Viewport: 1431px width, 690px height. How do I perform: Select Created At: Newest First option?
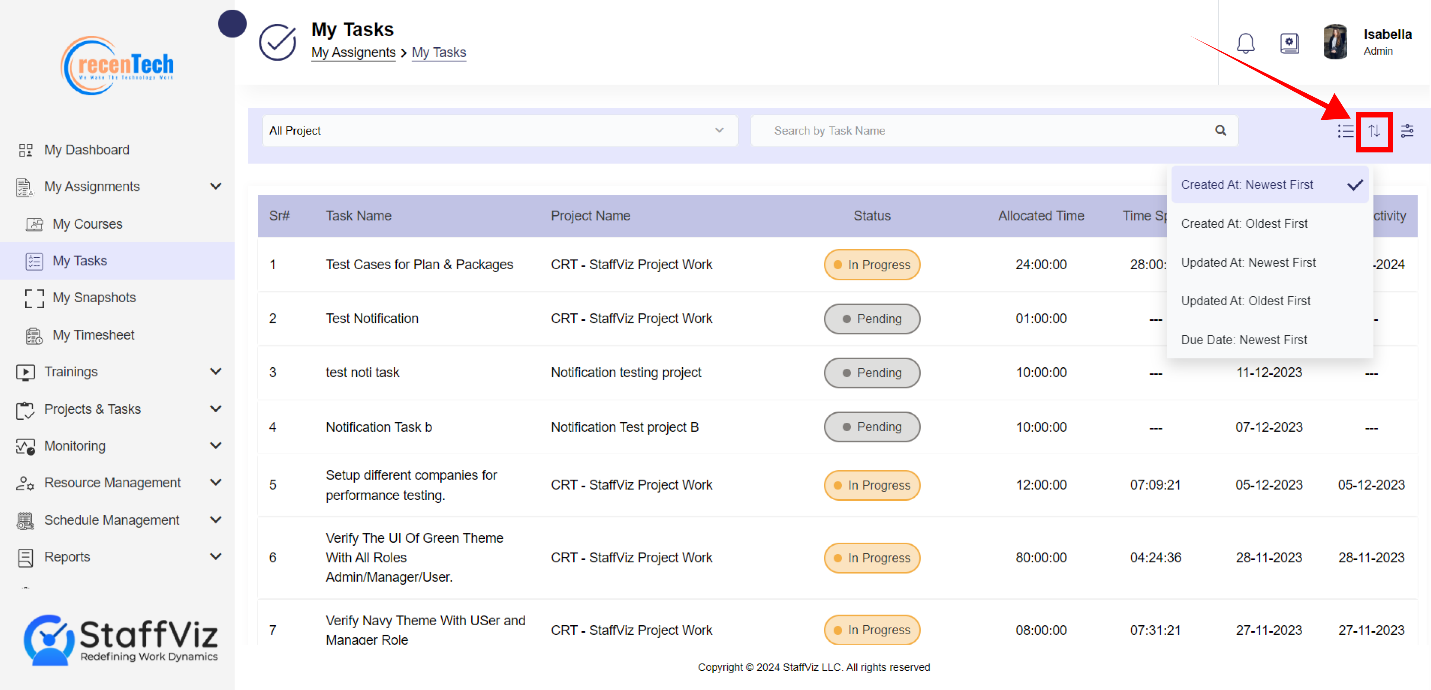pos(1269,185)
